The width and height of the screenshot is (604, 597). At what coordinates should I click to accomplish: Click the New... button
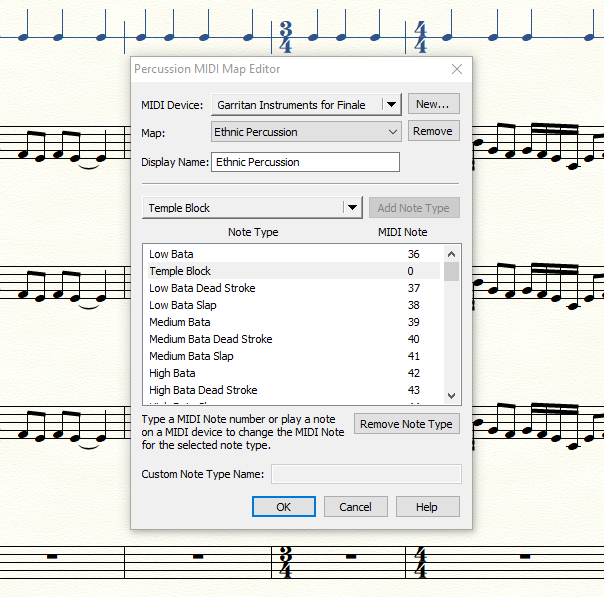point(433,104)
